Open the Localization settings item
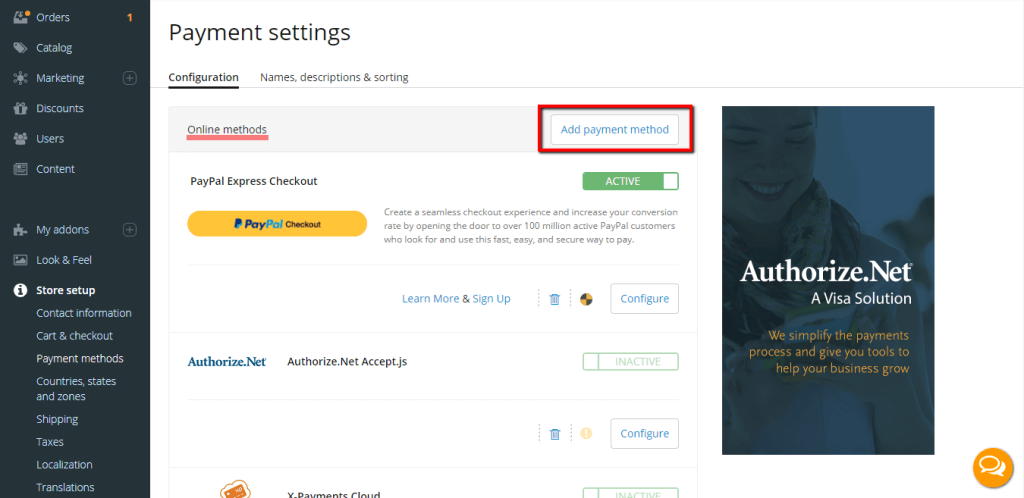 coord(64,465)
